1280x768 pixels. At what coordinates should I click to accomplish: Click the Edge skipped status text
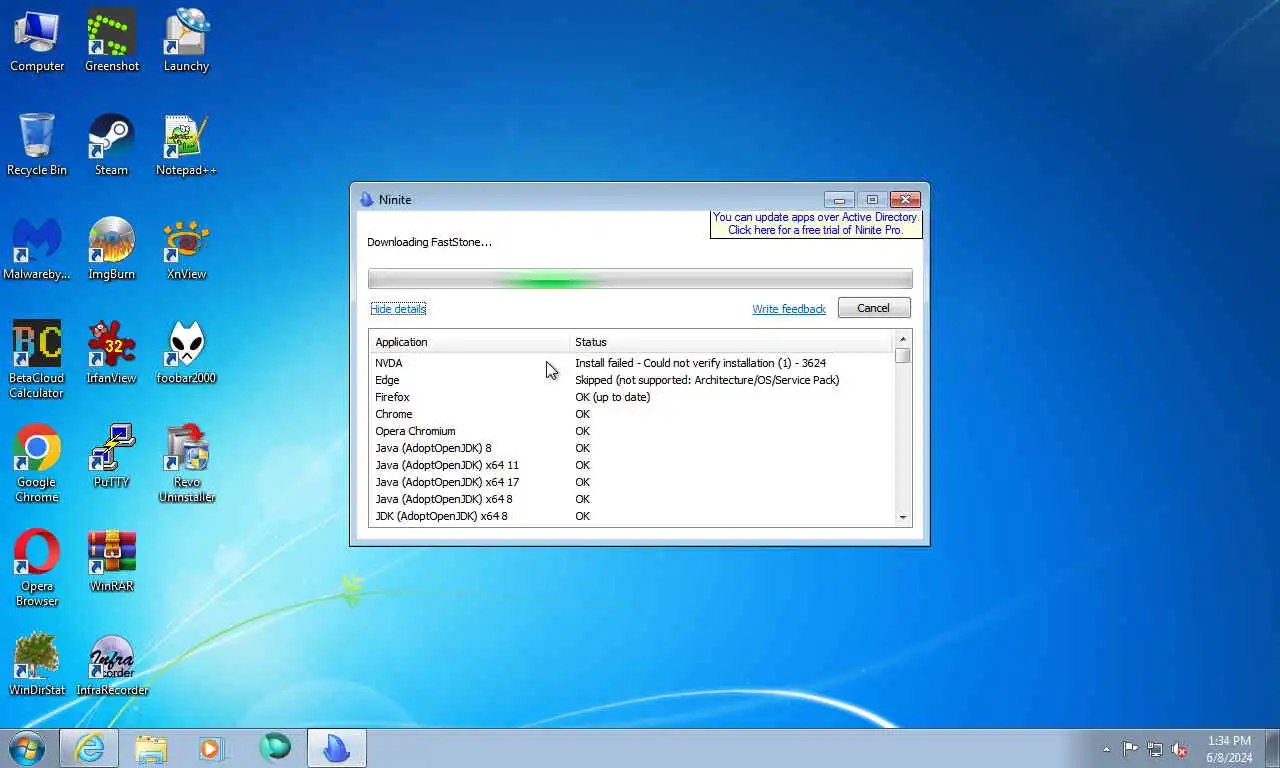(x=707, y=380)
